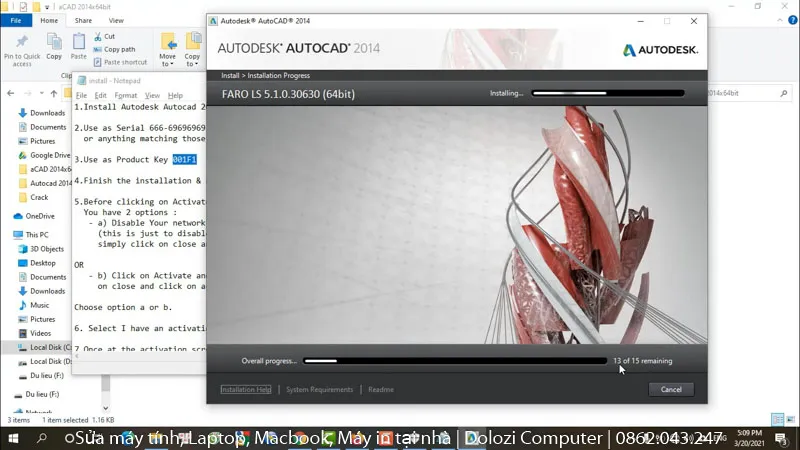Select Local Disk (C:) in navigation pane
Image resolution: width=800 pixels, height=450 pixels.
point(44,347)
